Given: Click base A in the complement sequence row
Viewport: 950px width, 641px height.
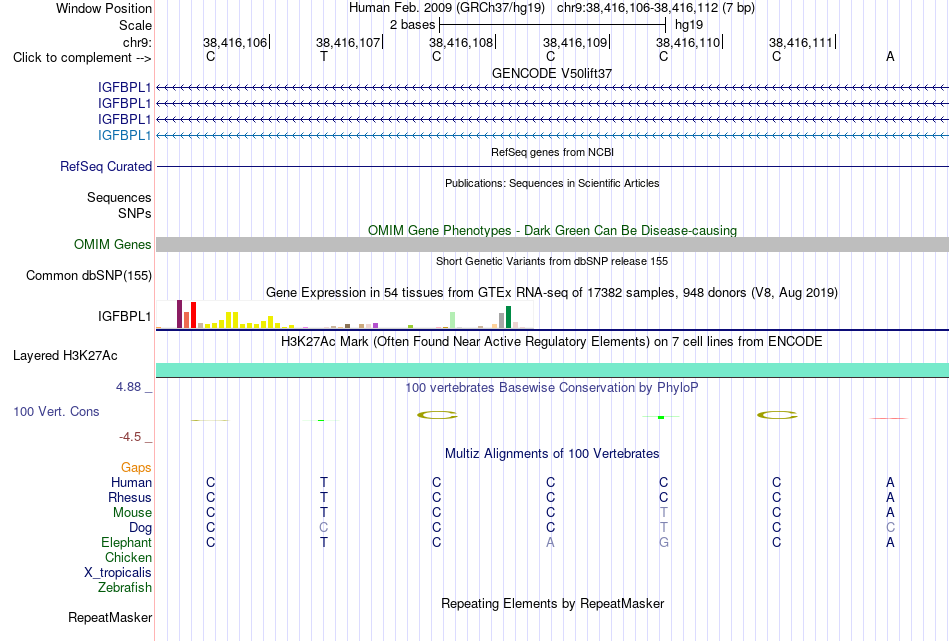Looking at the screenshot, I should 890,56.
